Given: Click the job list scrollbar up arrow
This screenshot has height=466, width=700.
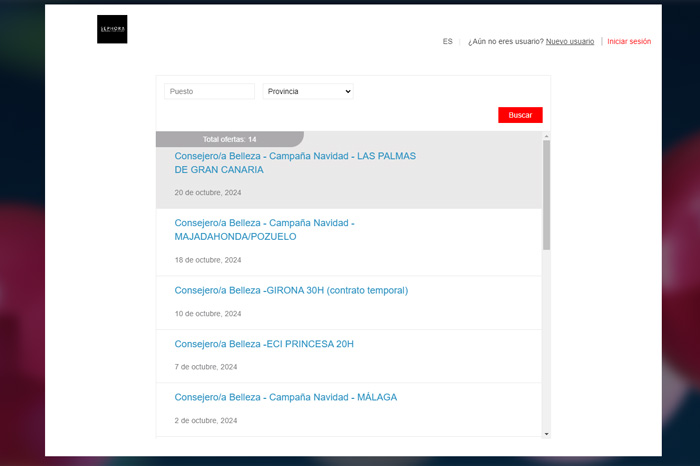Looking at the screenshot, I should [546, 136].
